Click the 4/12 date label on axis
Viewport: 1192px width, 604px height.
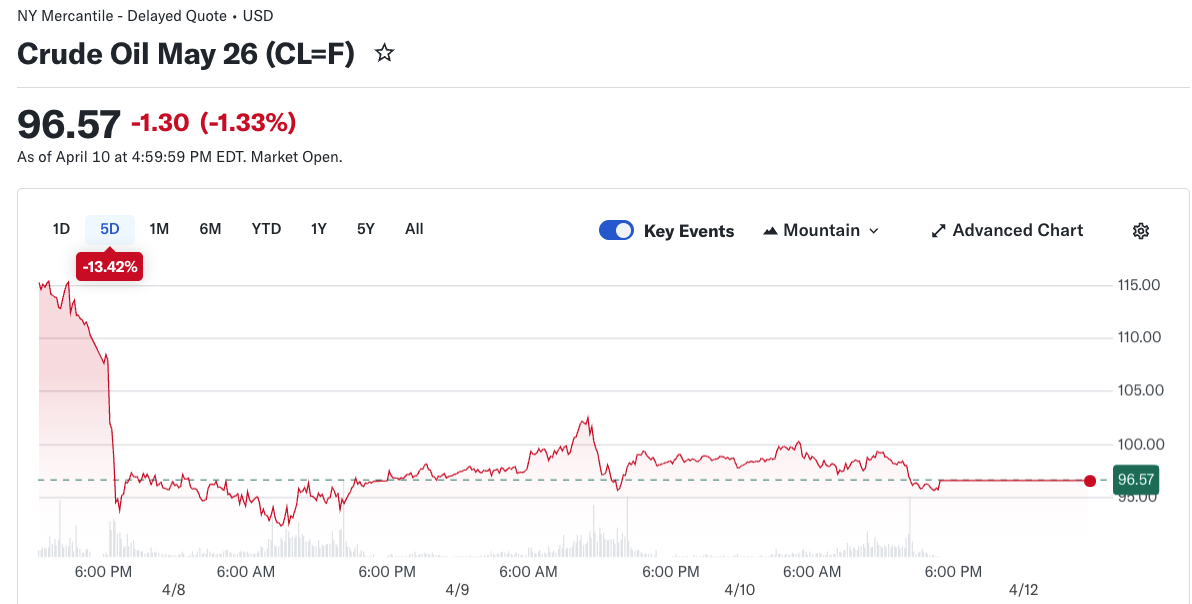point(1024,590)
